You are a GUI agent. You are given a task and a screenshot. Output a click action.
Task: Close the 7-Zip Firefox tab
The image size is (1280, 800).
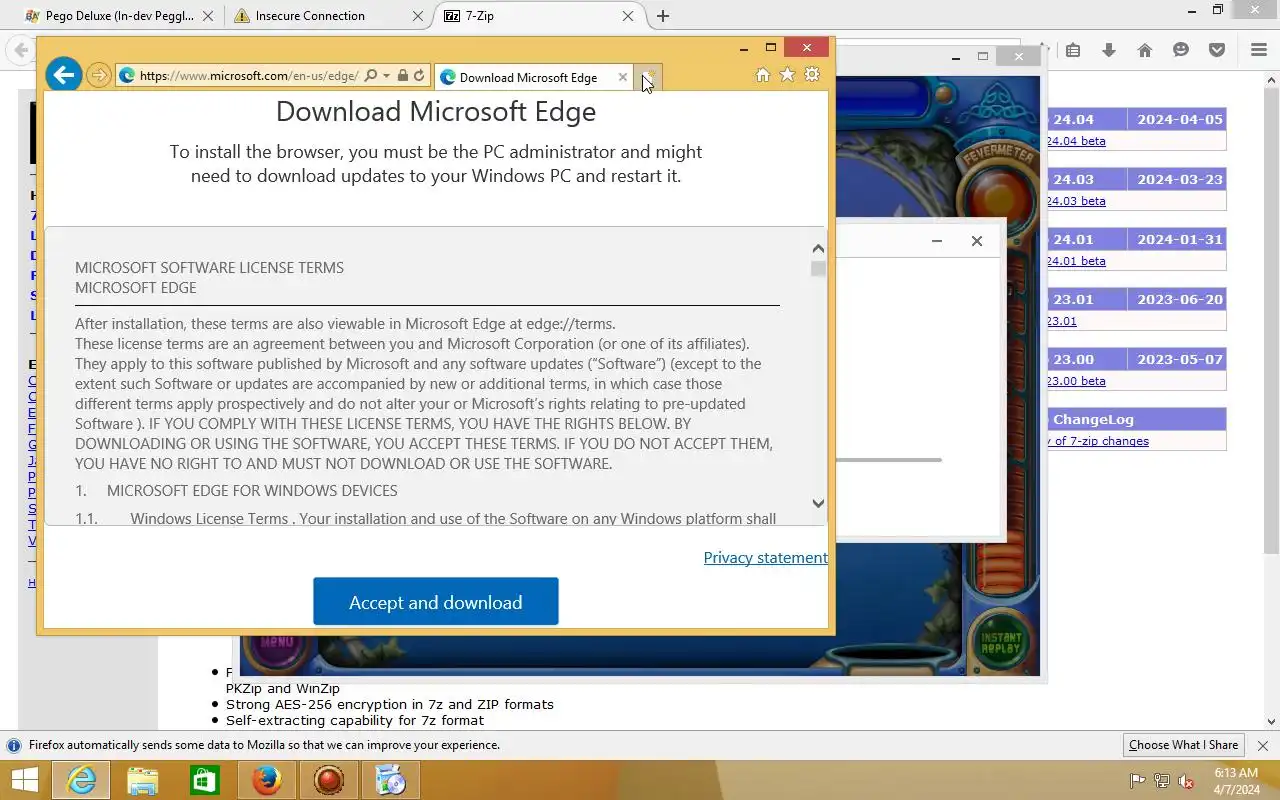tap(628, 16)
